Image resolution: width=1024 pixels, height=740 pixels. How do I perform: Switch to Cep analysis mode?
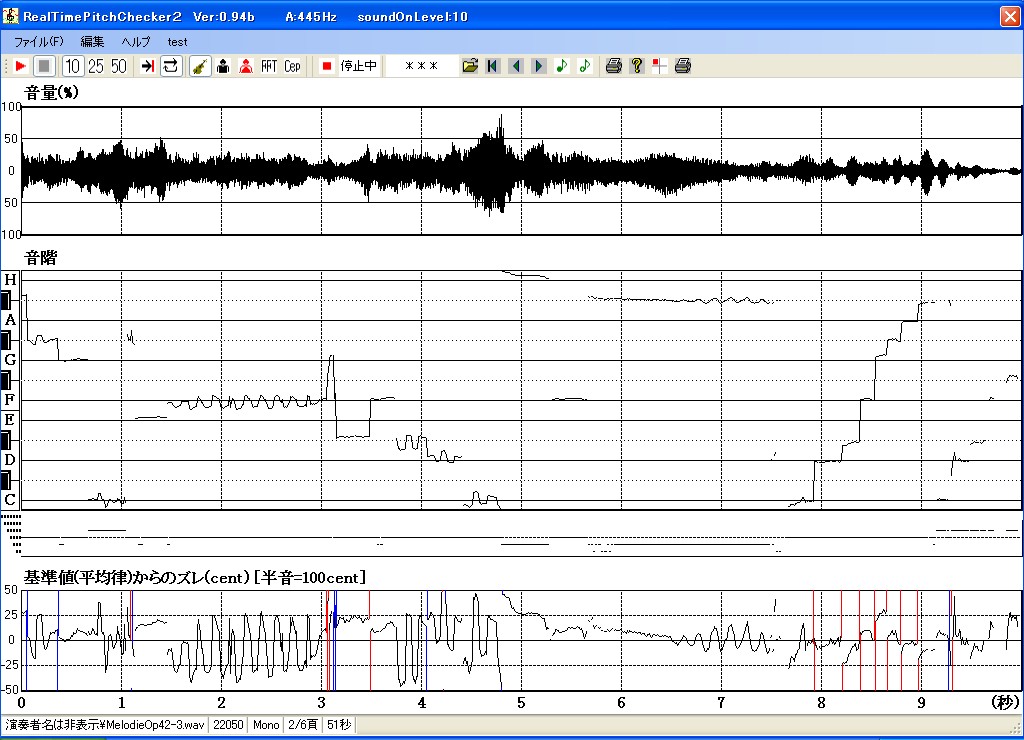pyautogui.click(x=292, y=66)
